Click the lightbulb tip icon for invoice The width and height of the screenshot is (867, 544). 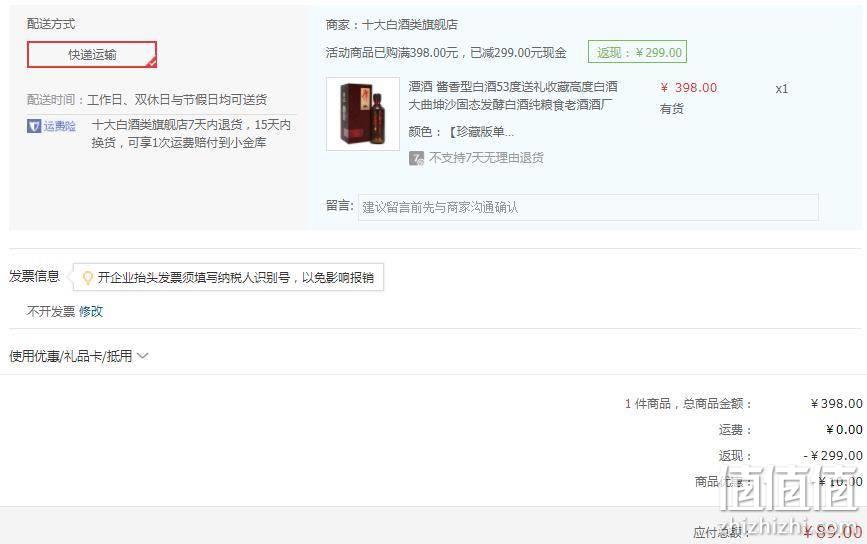pos(87,278)
